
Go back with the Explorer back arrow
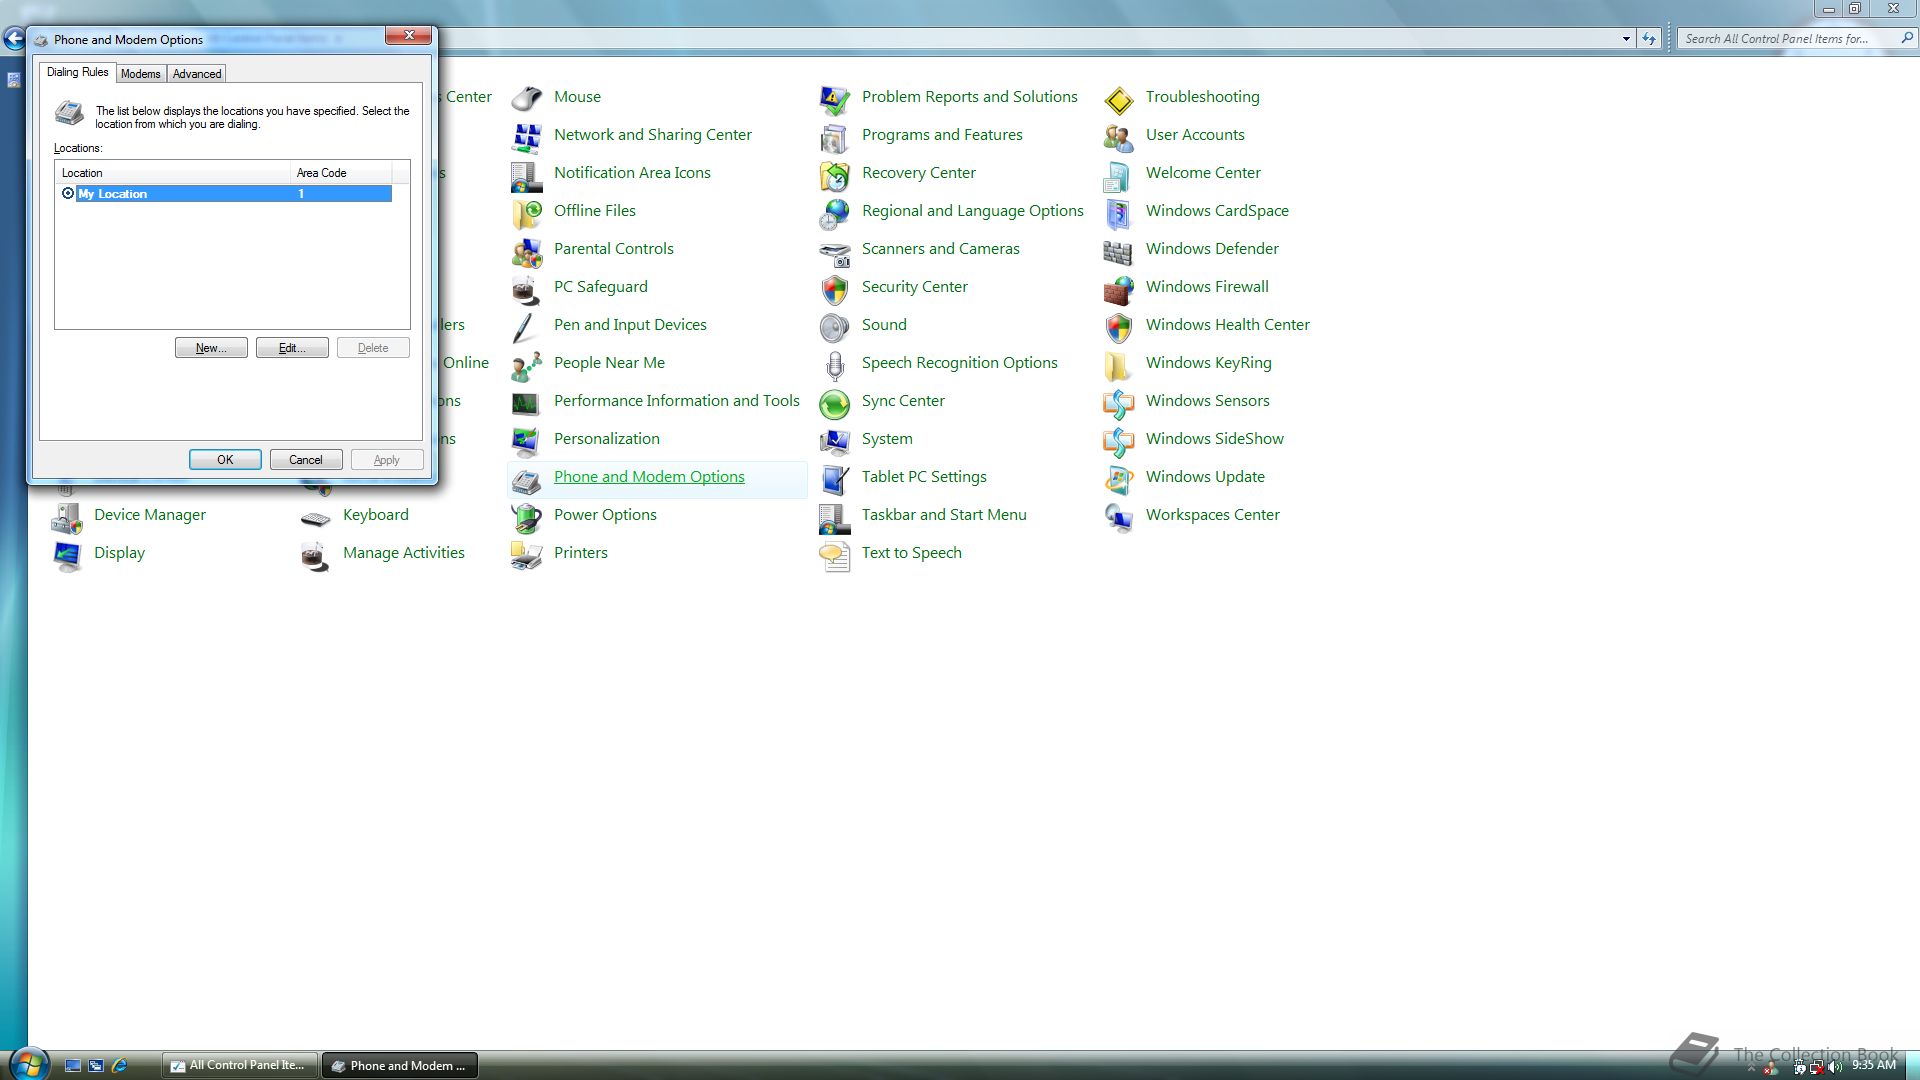point(14,39)
